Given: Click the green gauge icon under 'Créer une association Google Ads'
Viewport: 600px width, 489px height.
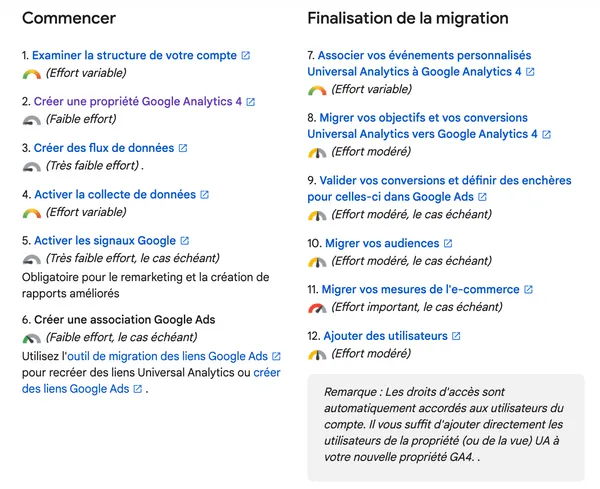Looking at the screenshot, I should point(31,338).
